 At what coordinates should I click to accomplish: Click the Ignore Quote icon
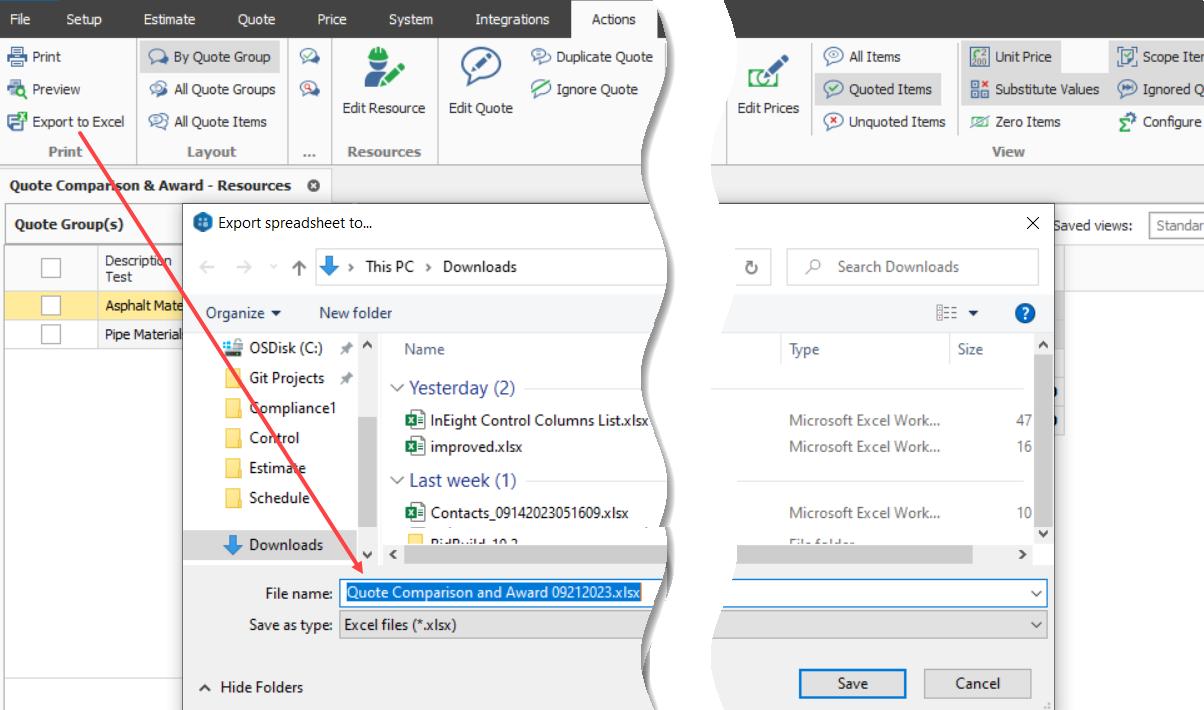pos(540,89)
